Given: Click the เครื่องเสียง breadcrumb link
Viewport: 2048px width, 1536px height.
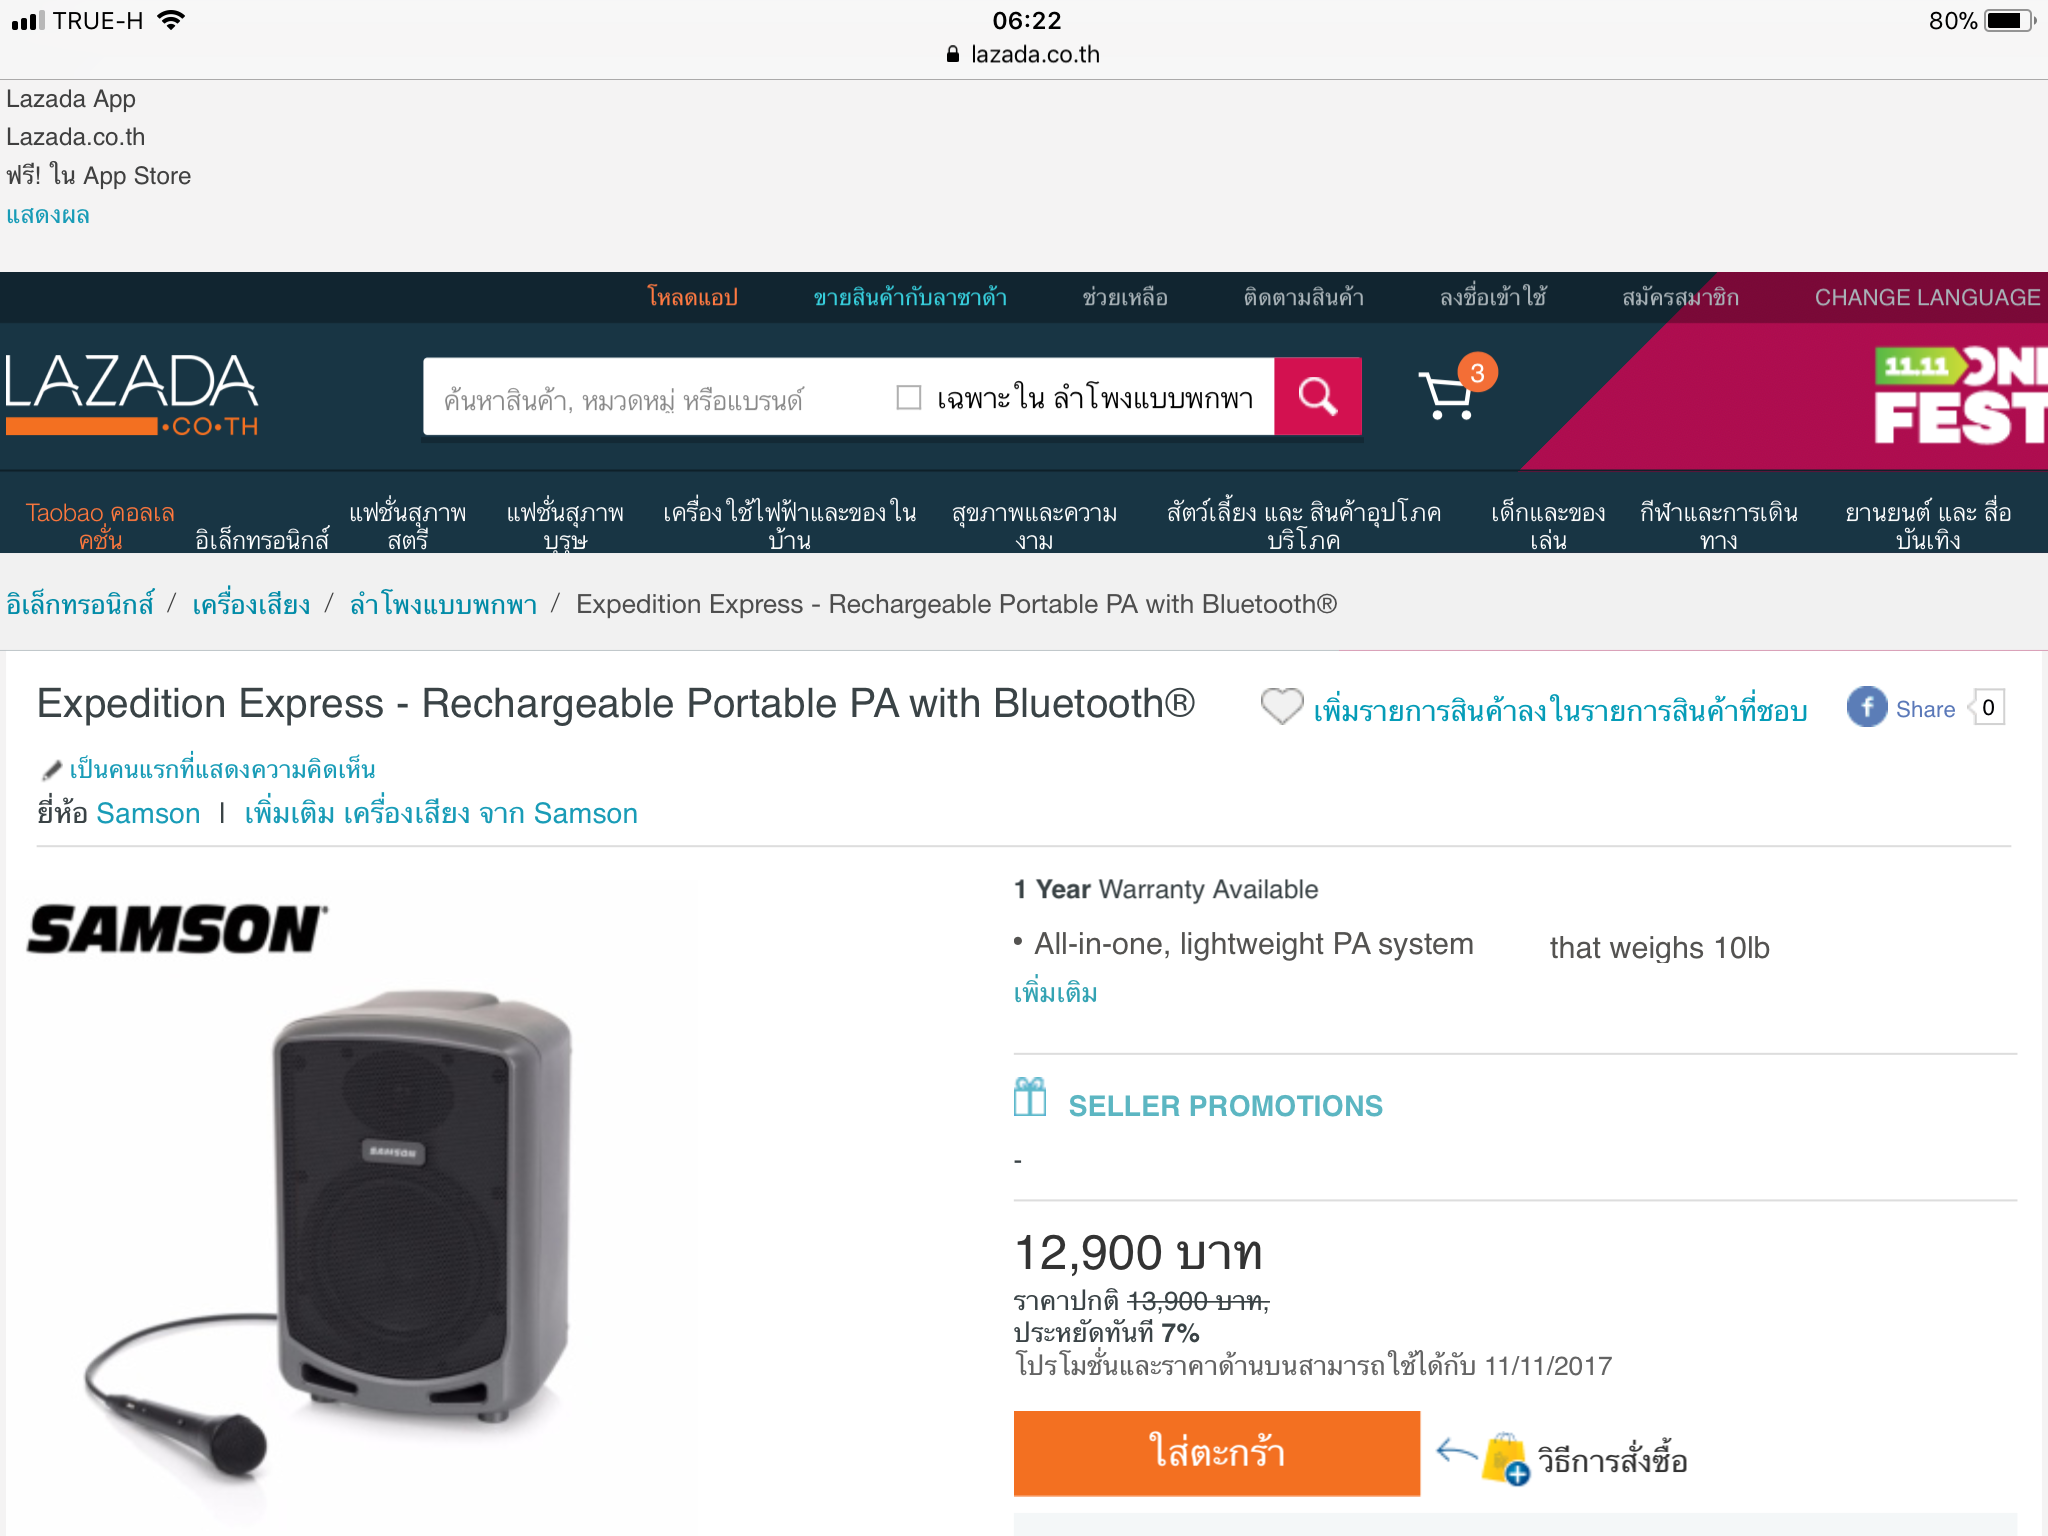Looking at the screenshot, I should tap(251, 605).
